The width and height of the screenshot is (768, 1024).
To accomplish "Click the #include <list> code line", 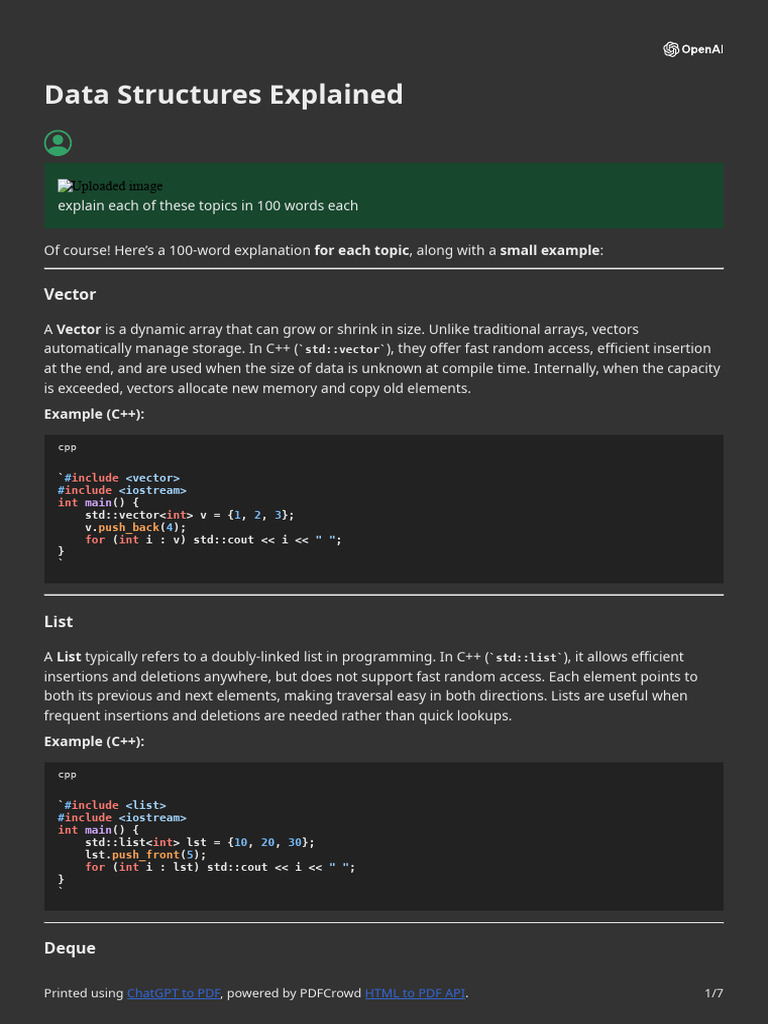I will point(115,805).
